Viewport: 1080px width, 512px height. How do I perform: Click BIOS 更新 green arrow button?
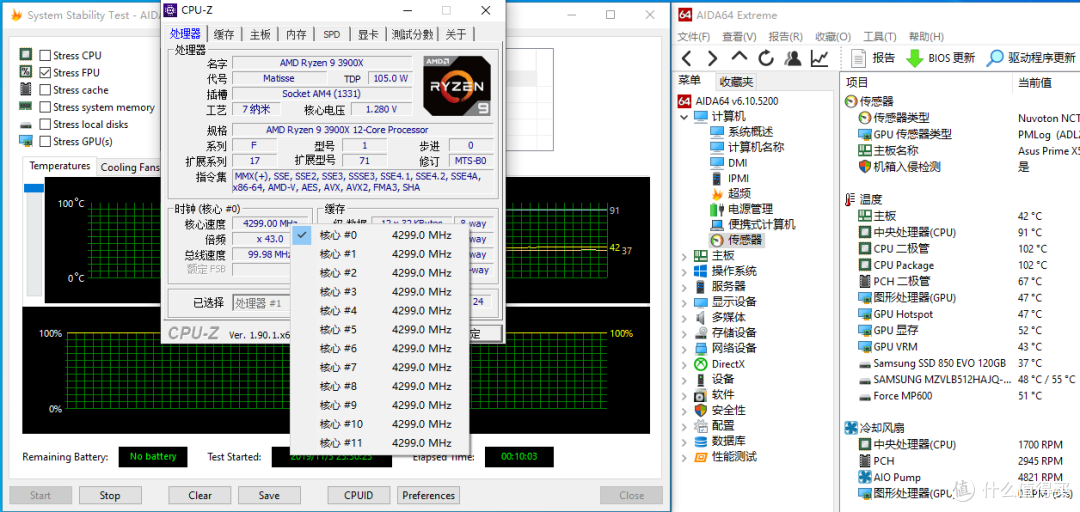[x=940, y=58]
